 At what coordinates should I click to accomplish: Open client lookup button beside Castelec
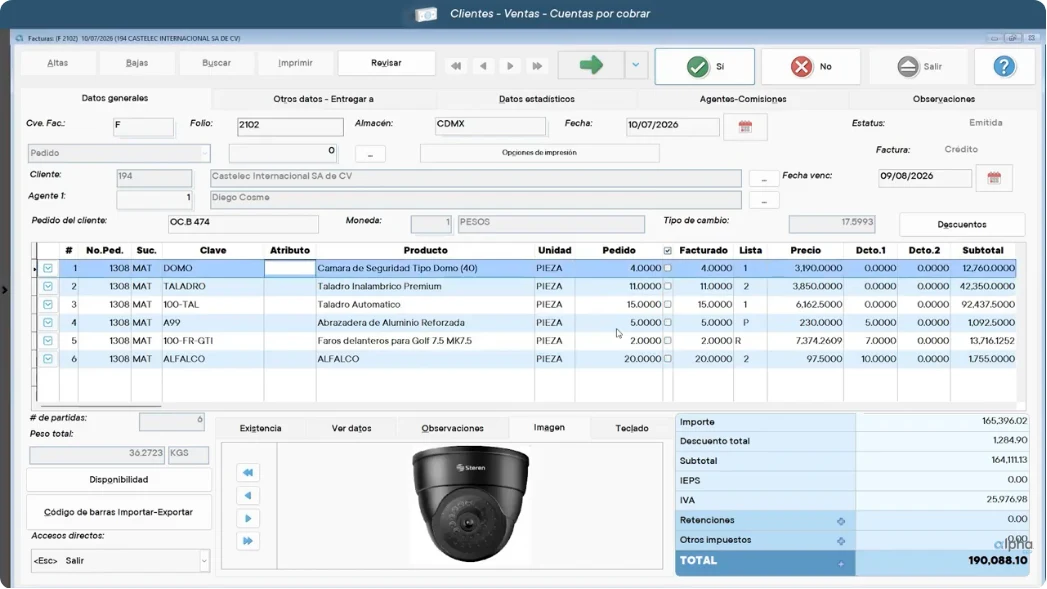pyautogui.click(x=763, y=178)
